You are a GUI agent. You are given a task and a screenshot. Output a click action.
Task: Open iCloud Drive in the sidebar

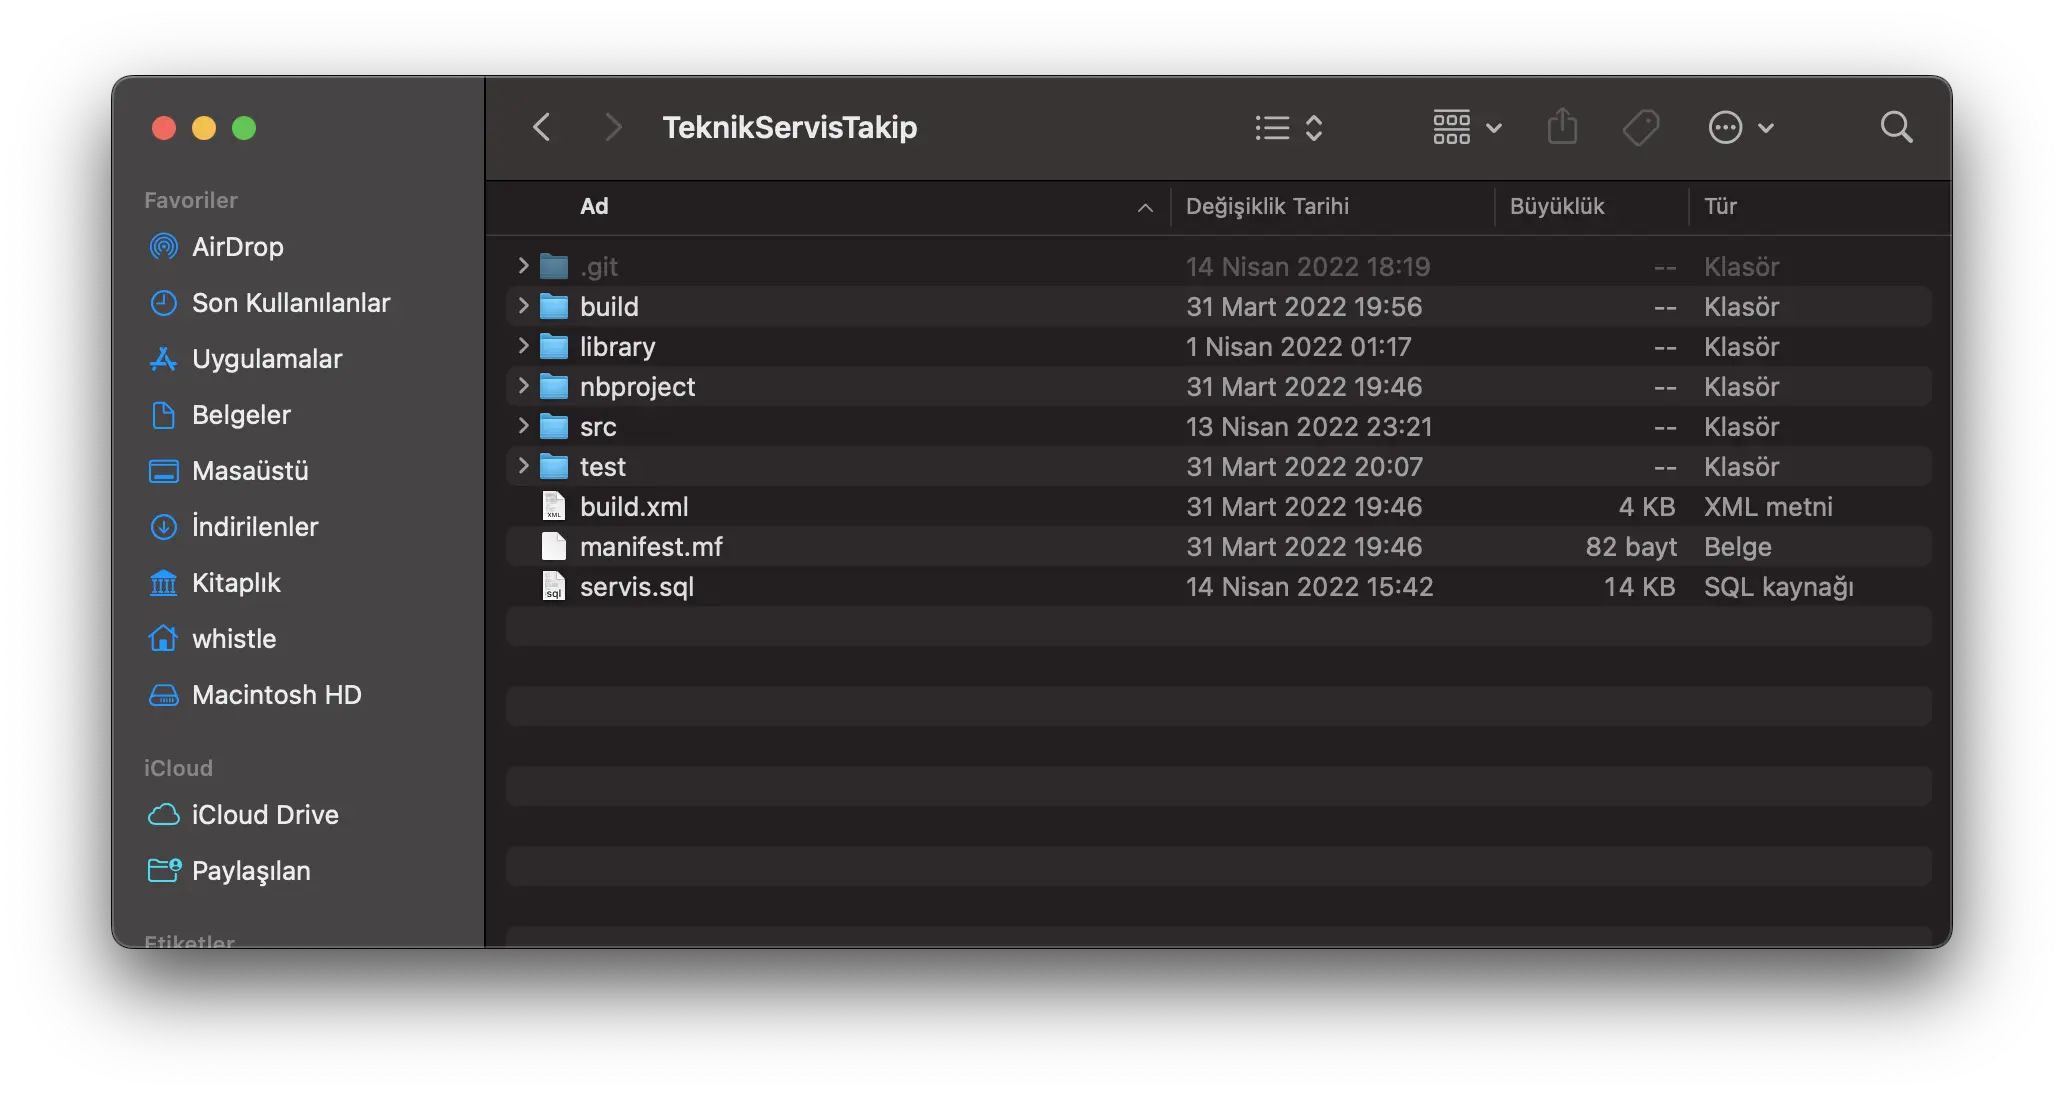pyautogui.click(x=244, y=815)
